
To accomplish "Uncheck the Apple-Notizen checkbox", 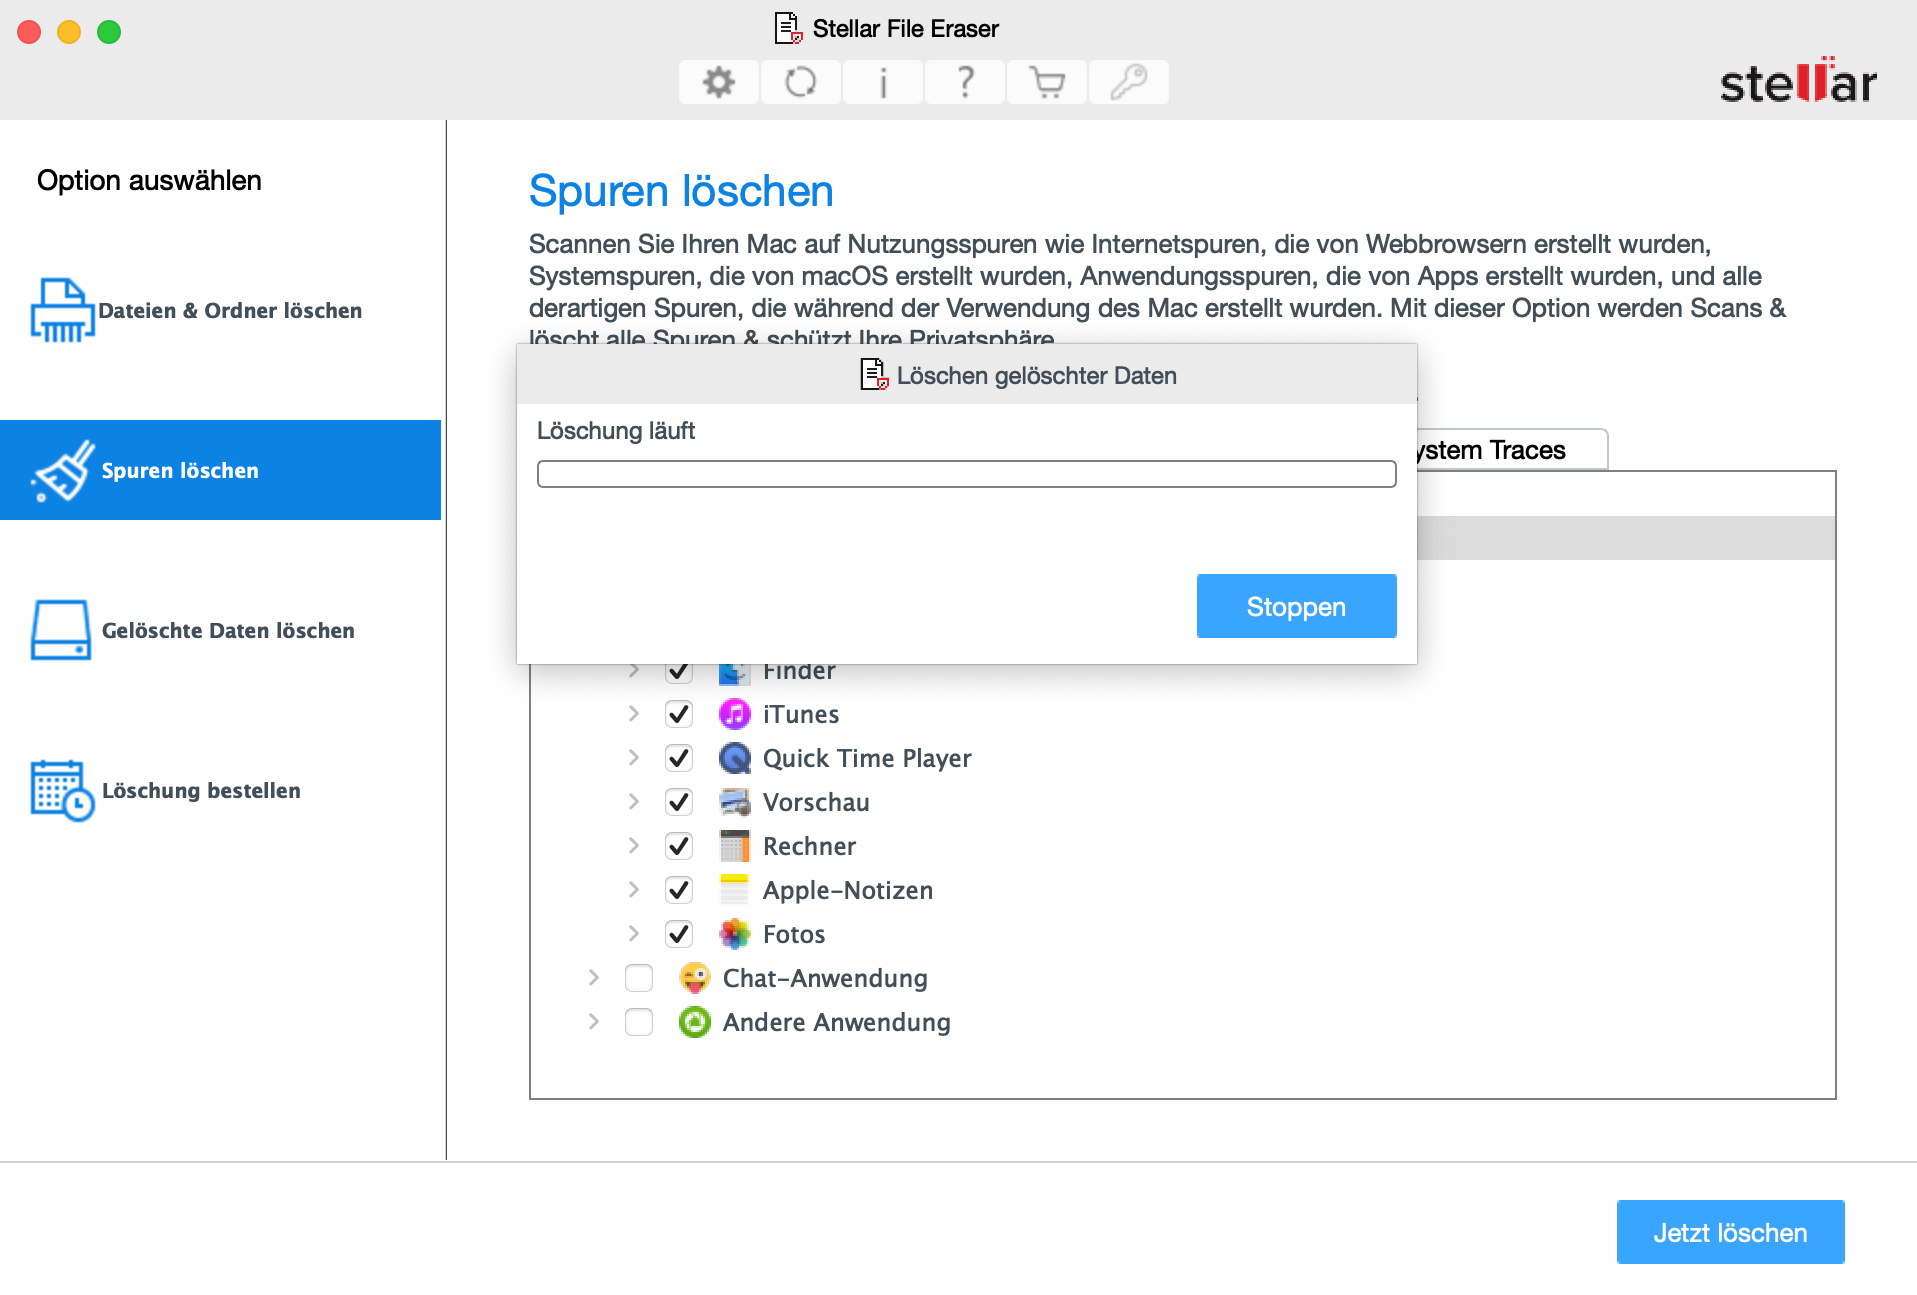I will [x=679, y=890].
